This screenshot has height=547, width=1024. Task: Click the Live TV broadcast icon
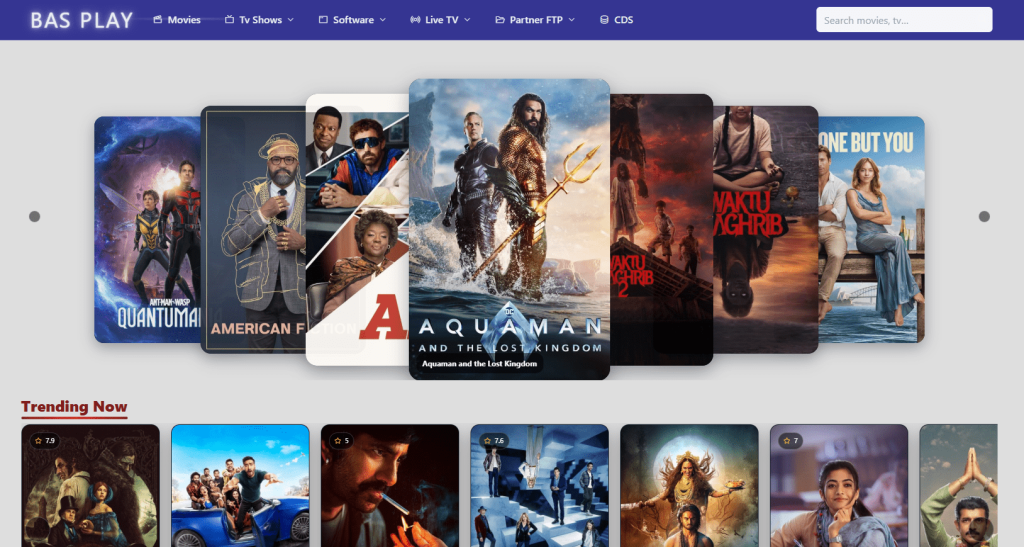415,20
